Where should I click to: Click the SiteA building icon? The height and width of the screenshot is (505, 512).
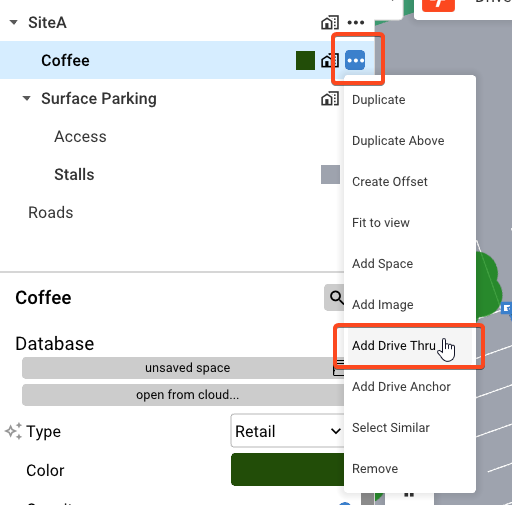[x=330, y=23]
